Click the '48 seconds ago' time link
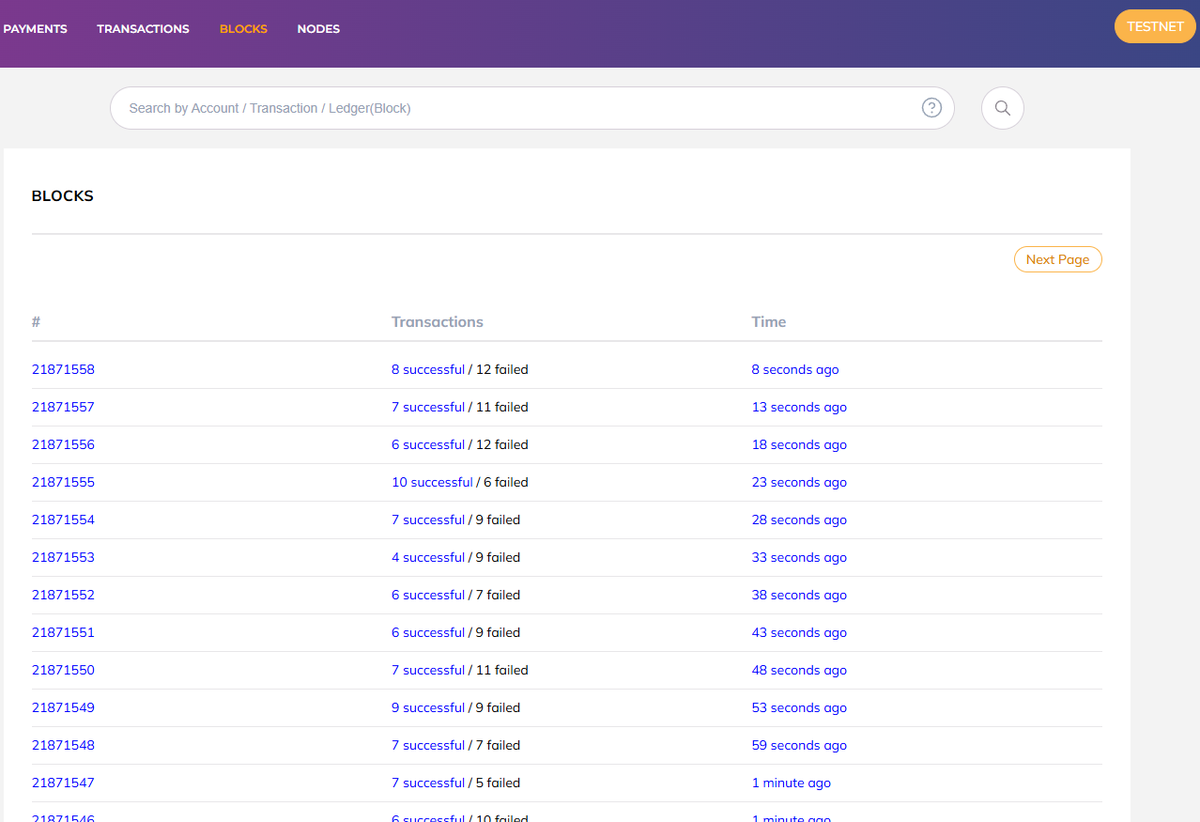The width and height of the screenshot is (1200, 822). (799, 670)
